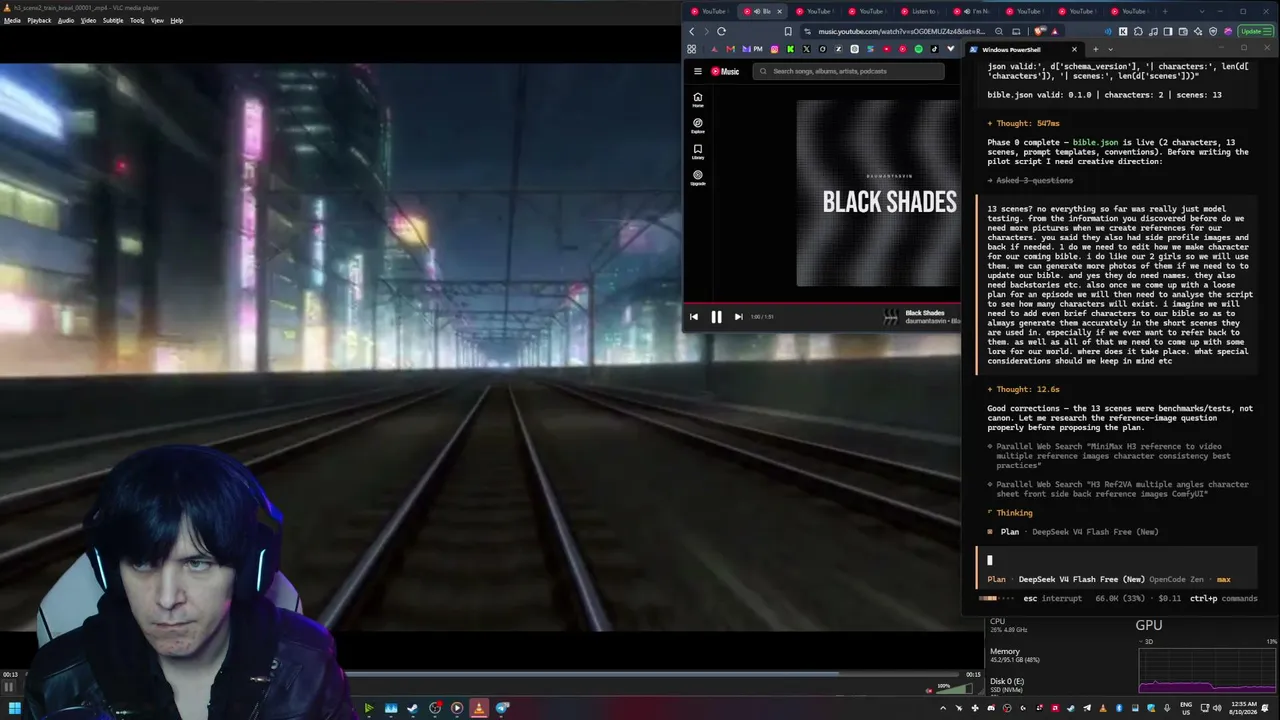Image resolution: width=1280 pixels, height=720 pixels.
Task: Open Steam from the taskbar
Action: 413,708
